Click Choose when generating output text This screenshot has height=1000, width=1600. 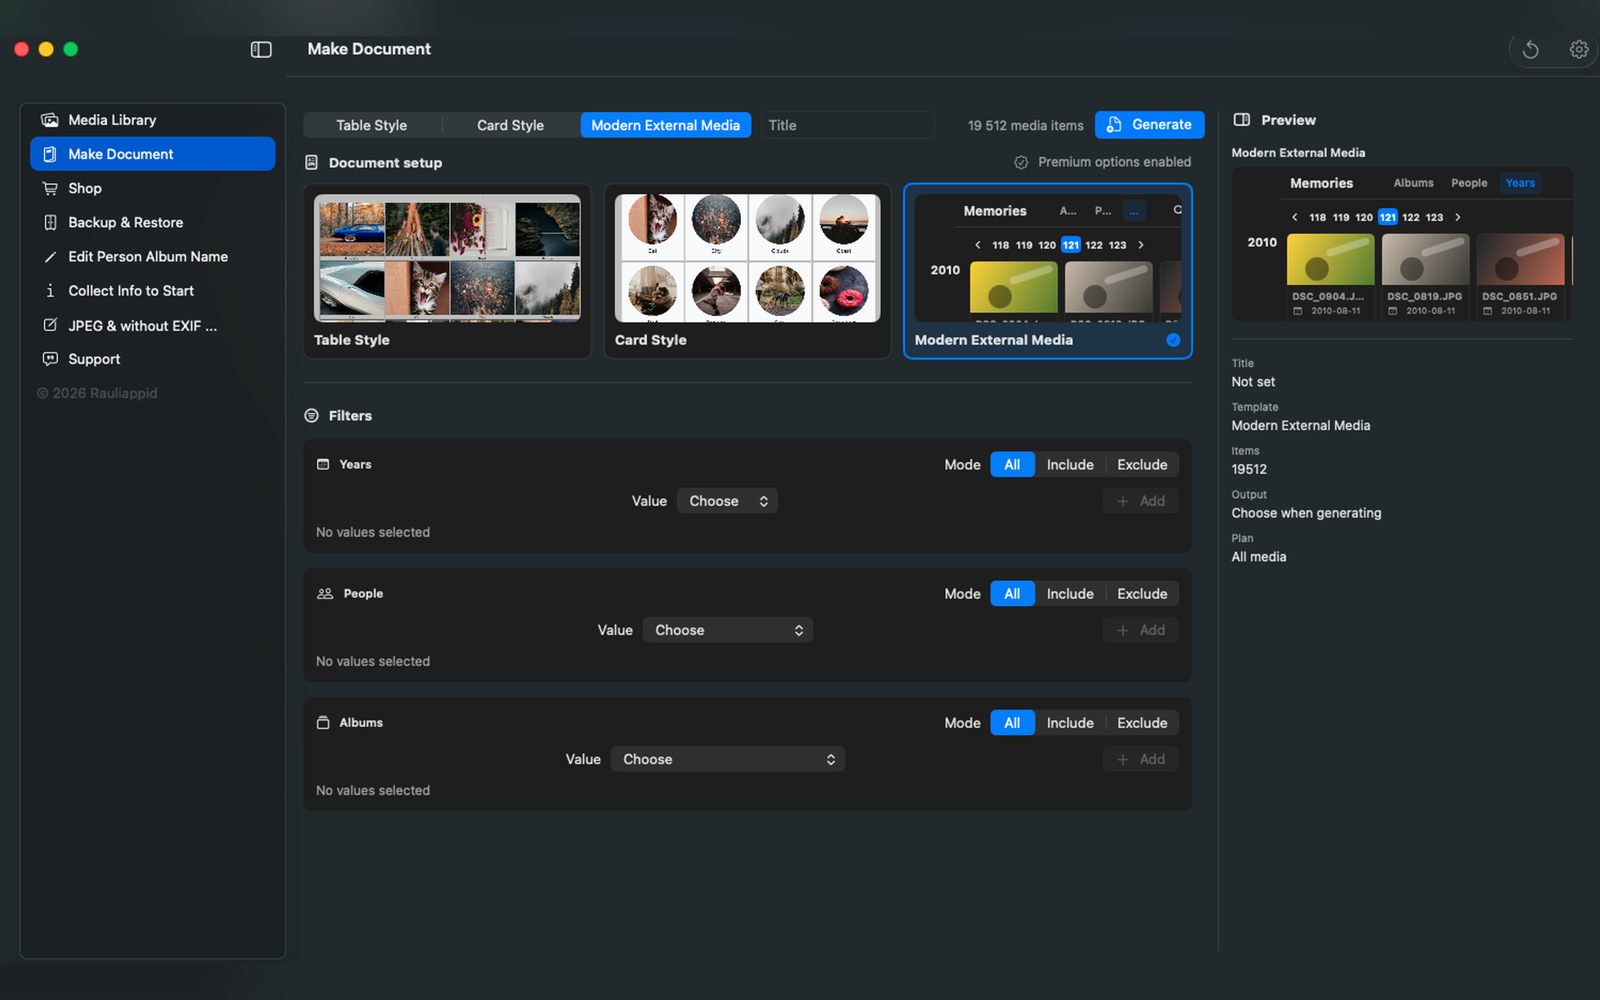click(1306, 513)
